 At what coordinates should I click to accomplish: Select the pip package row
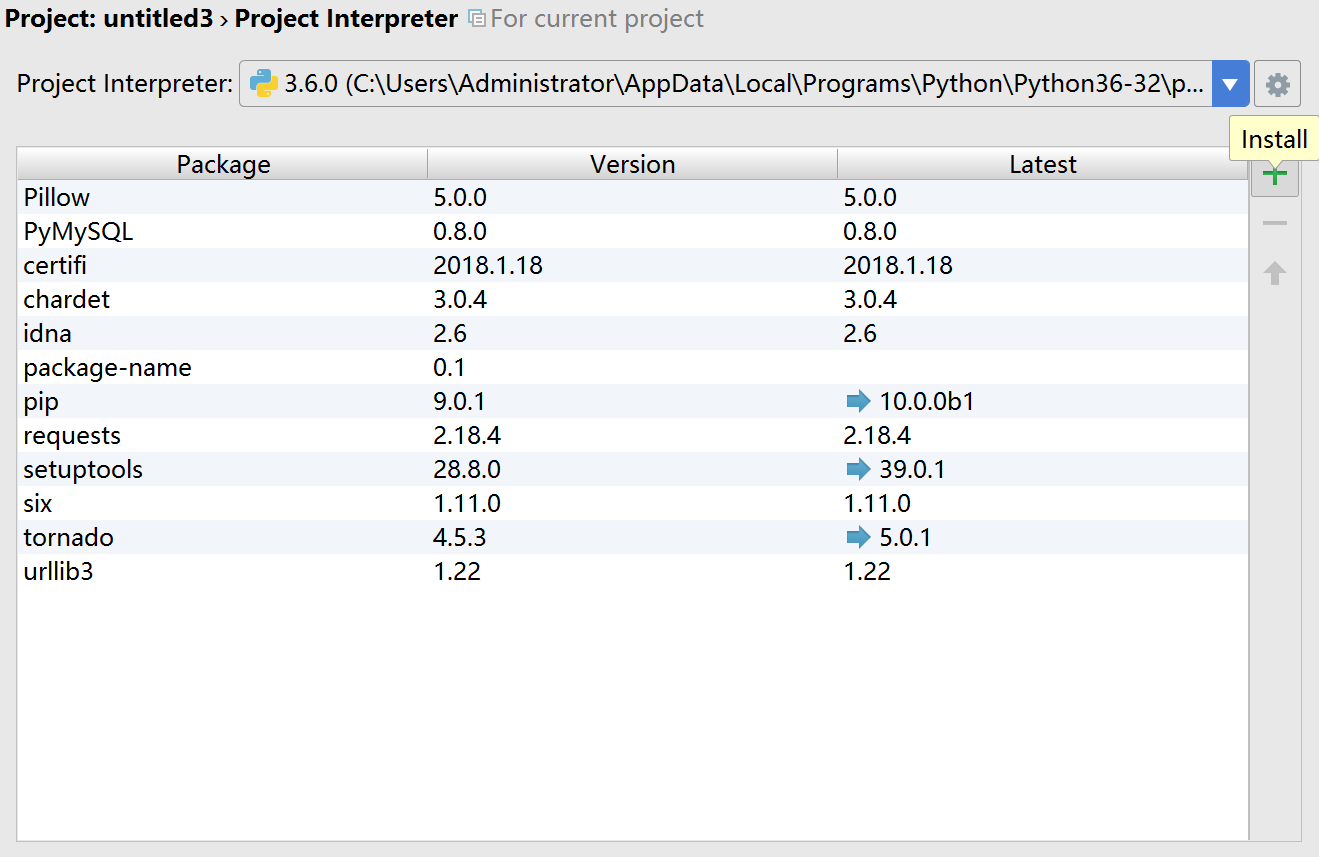[633, 401]
